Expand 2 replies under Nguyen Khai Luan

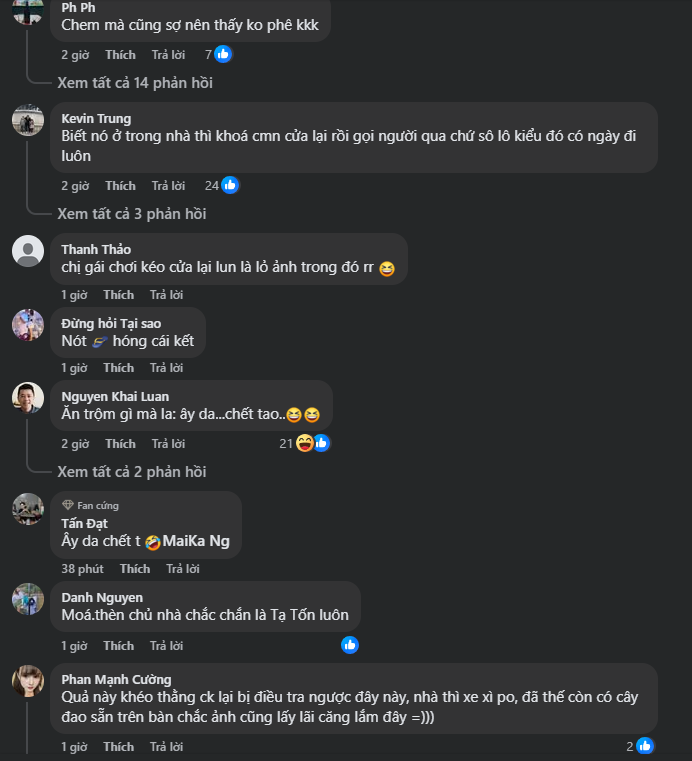[131, 471]
